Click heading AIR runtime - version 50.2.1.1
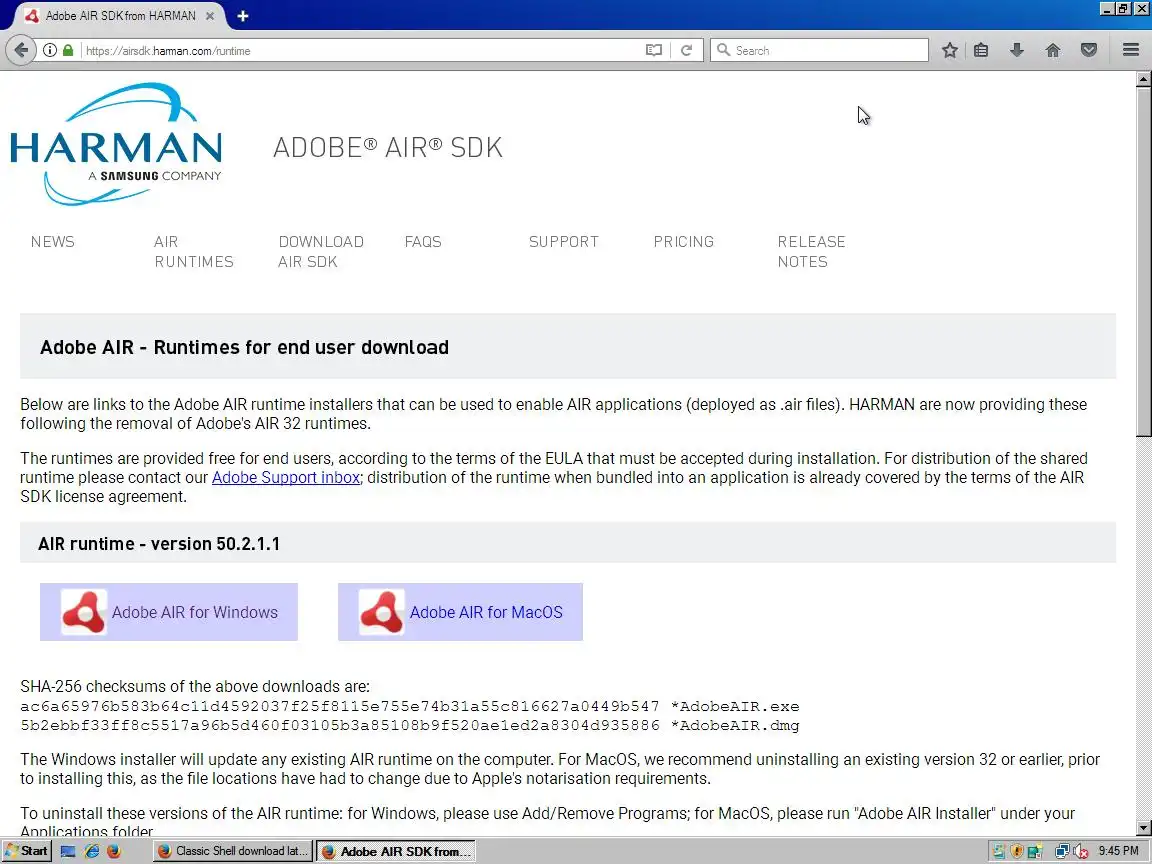This screenshot has width=1152, height=864. pyautogui.click(x=159, y=544)
